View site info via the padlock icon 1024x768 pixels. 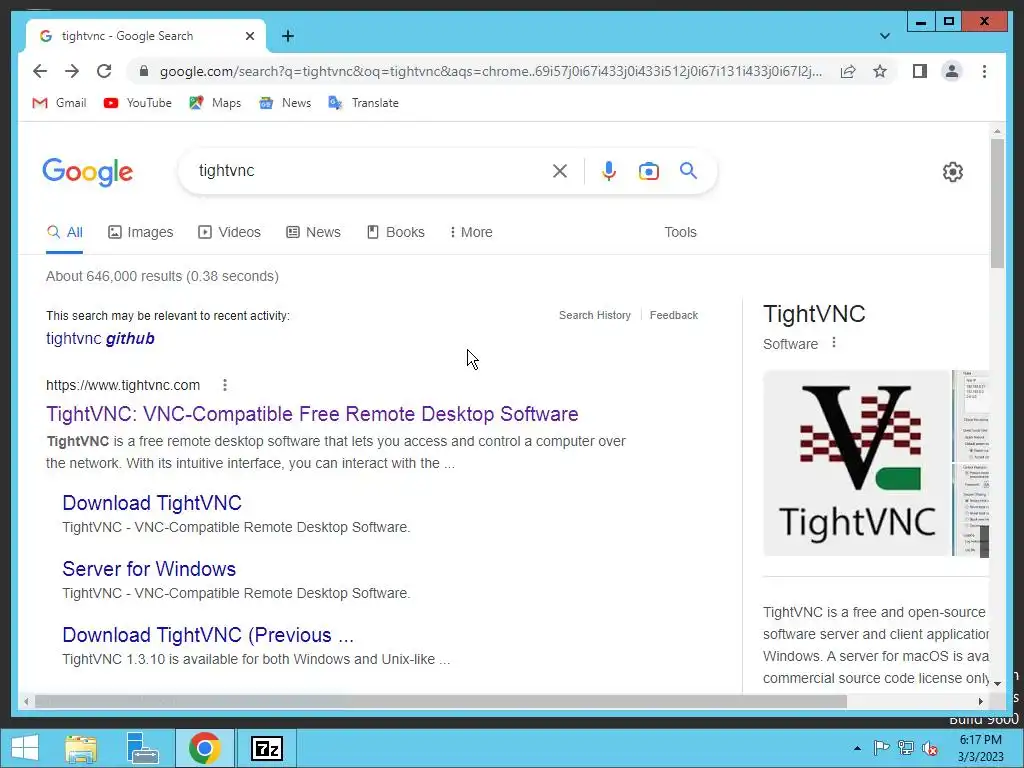(x=144, y=71)
